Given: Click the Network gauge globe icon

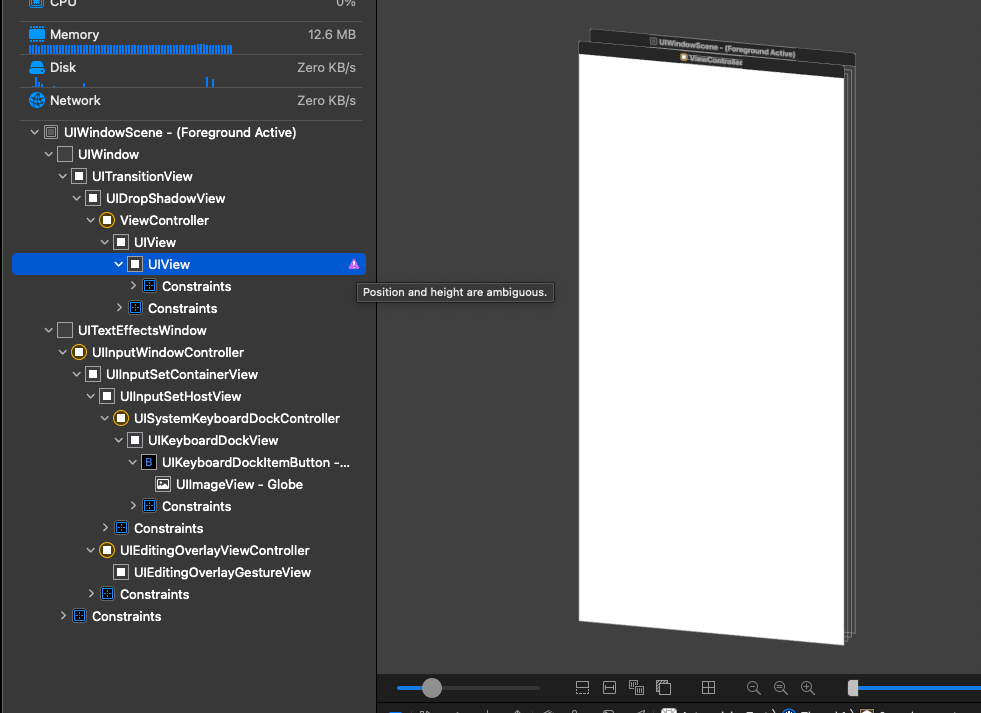Looking at the screenshot, I should [x=37, y=100].
